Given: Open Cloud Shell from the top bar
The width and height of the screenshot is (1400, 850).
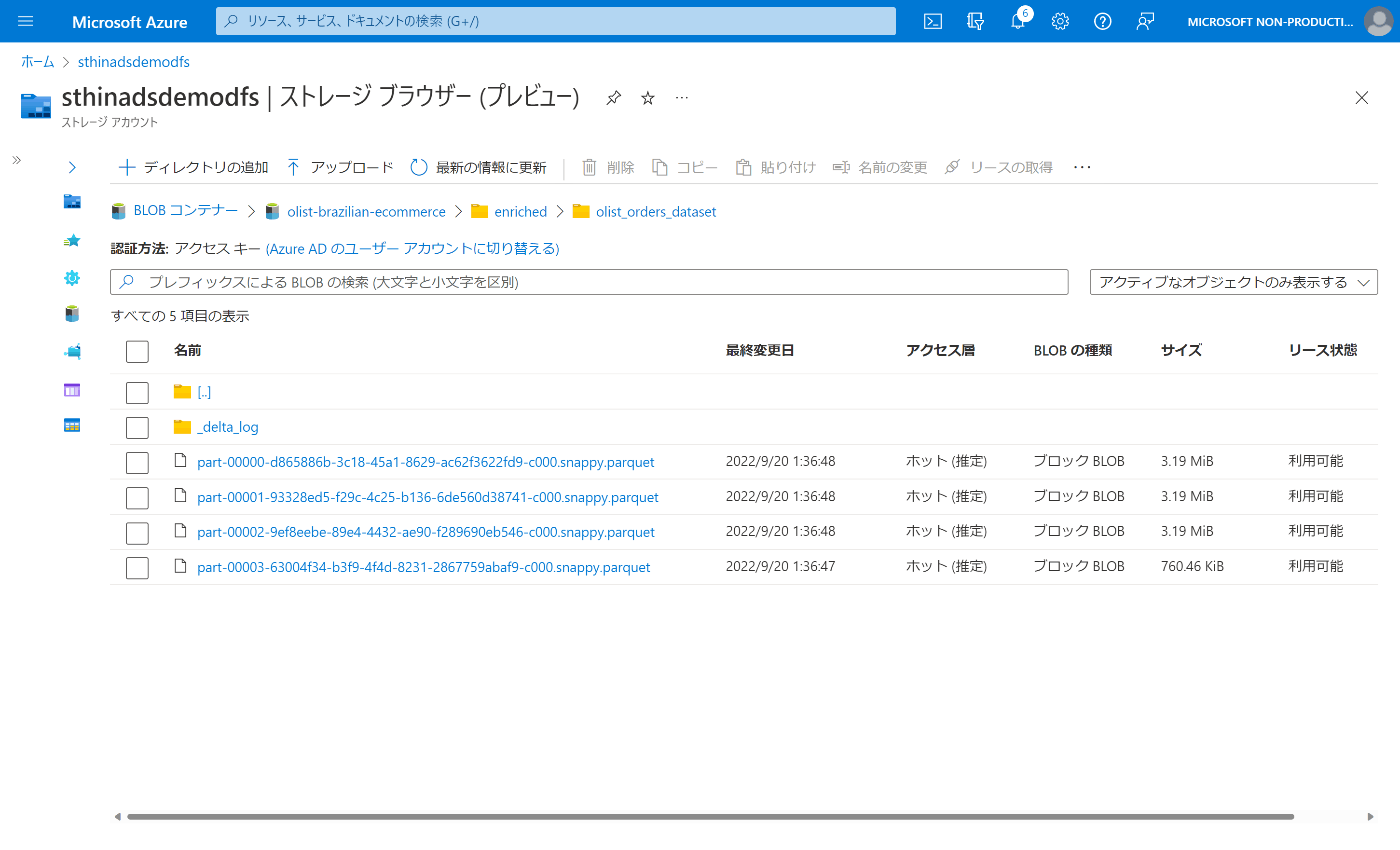Looking at the screenshot, I should coord(933,21).
